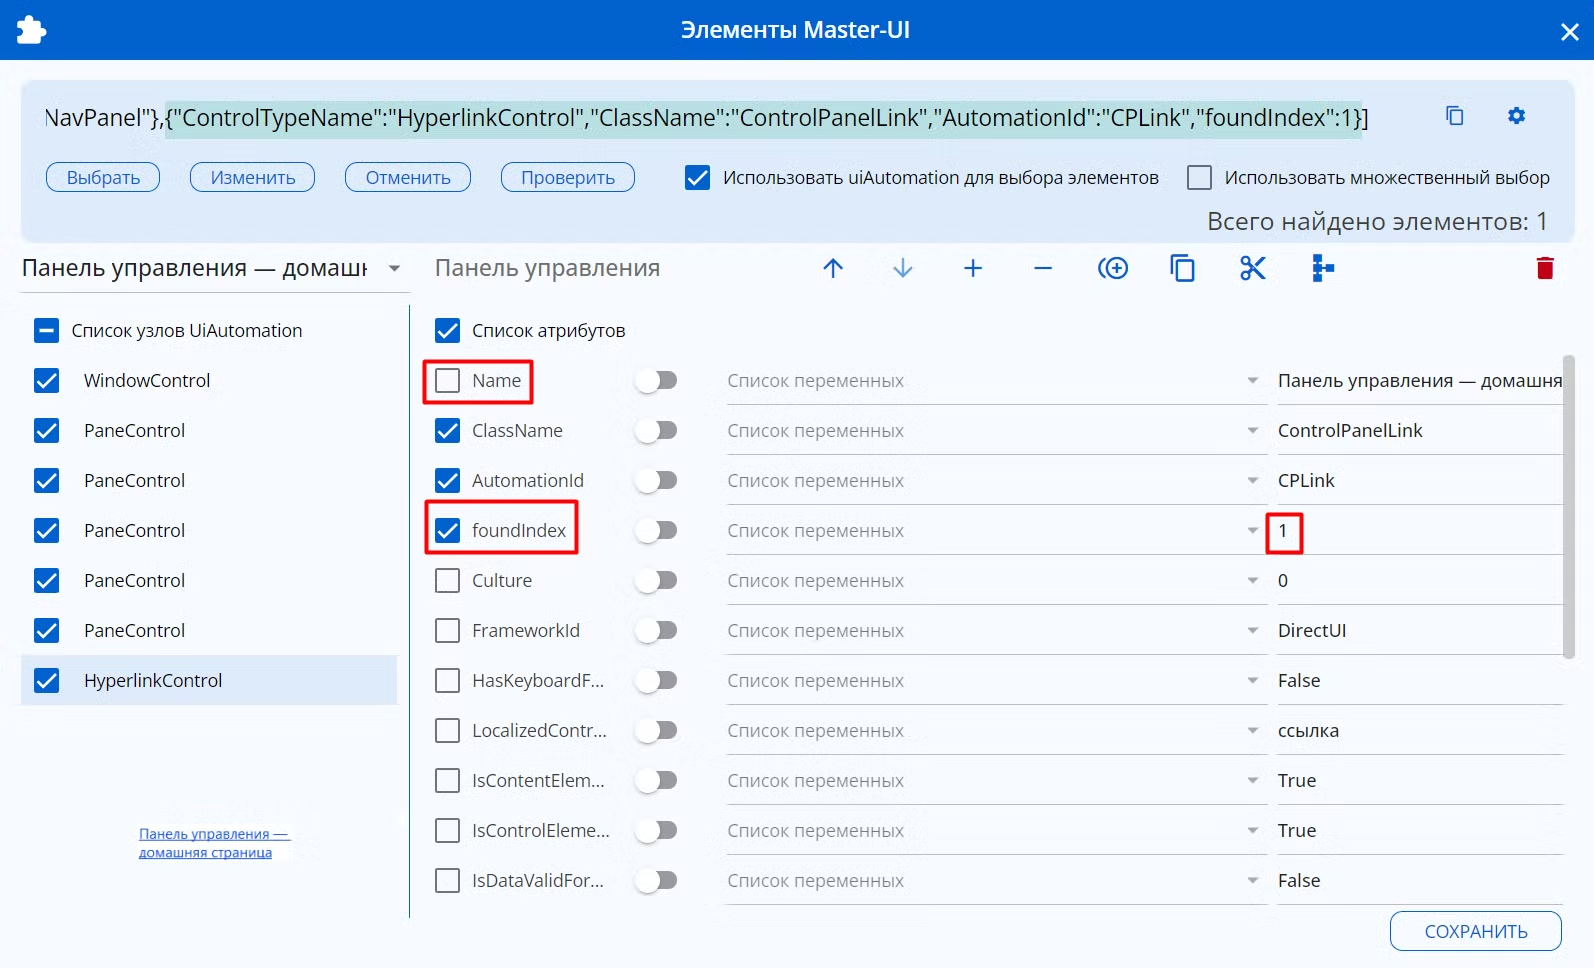Toggle the Список узлов UiAutomation checkbox
Screen dimensions: 1594x968
click(x=46, y=331)
